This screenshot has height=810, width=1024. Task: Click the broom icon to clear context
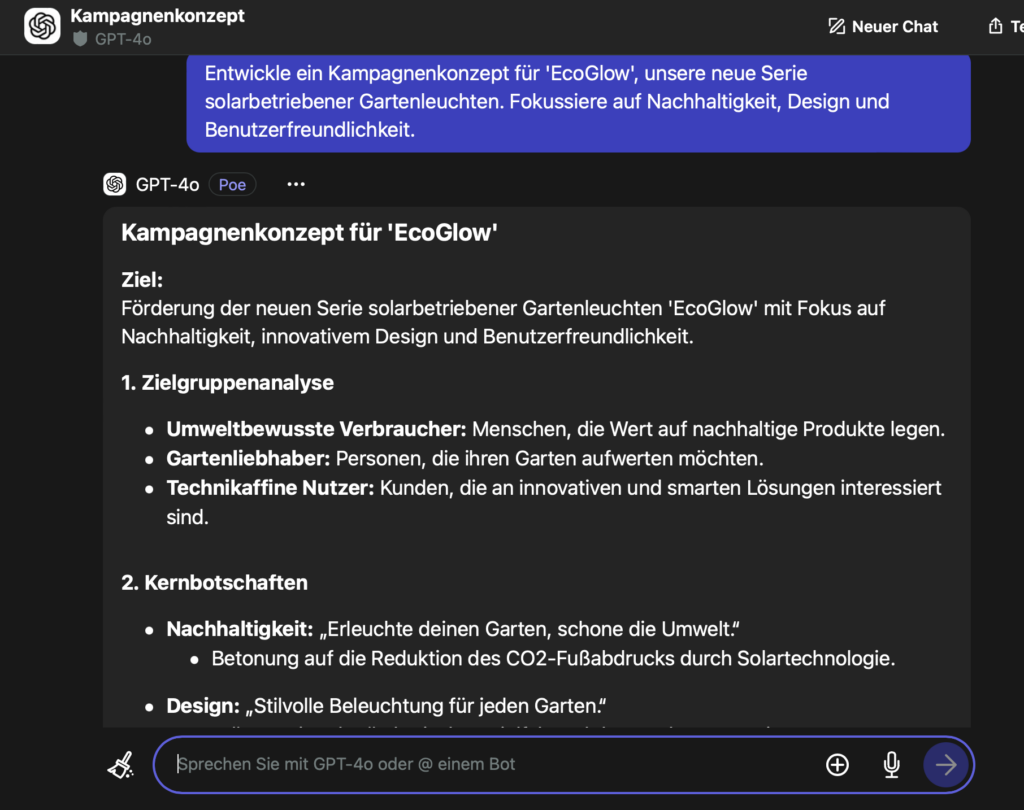click(121, 765)
